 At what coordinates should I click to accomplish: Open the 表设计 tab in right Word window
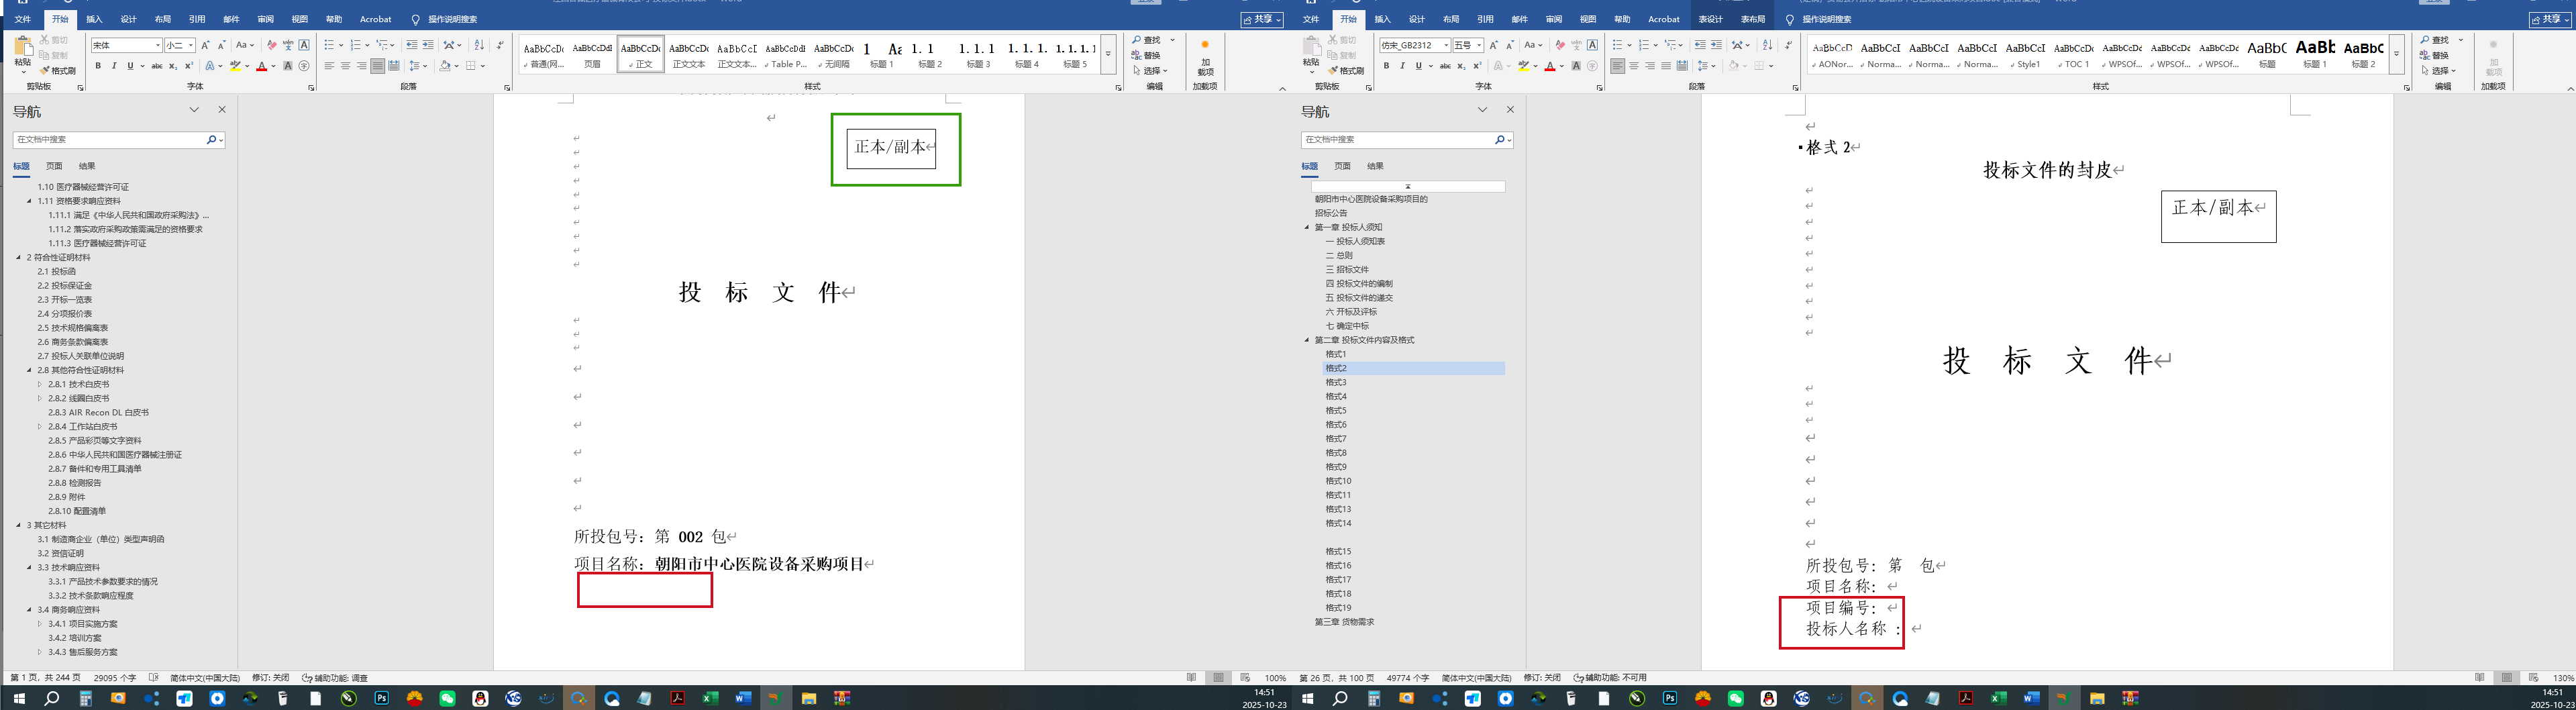tap(1711, 19)
